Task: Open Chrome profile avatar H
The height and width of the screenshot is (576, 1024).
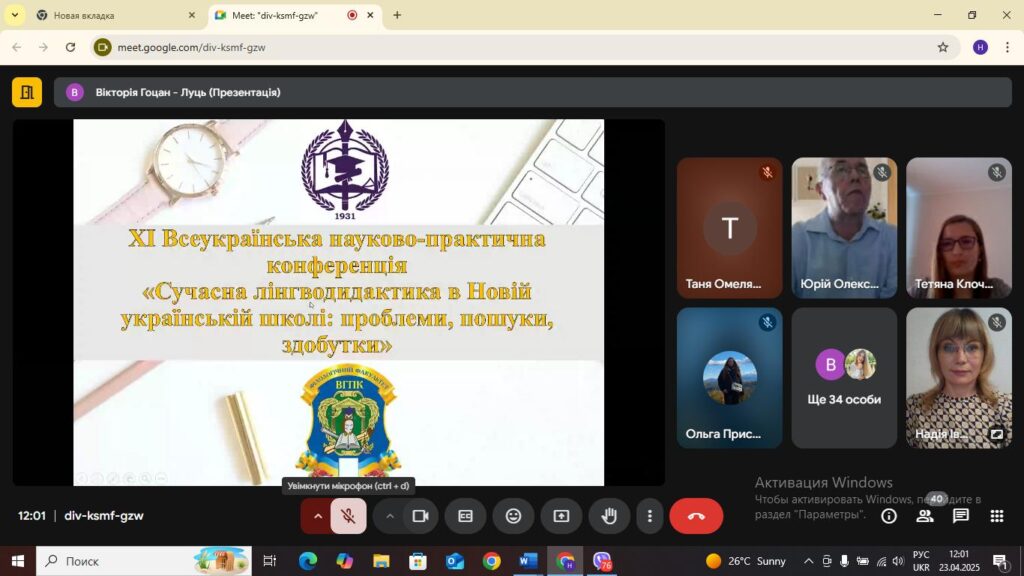Action: coord(980,47)
